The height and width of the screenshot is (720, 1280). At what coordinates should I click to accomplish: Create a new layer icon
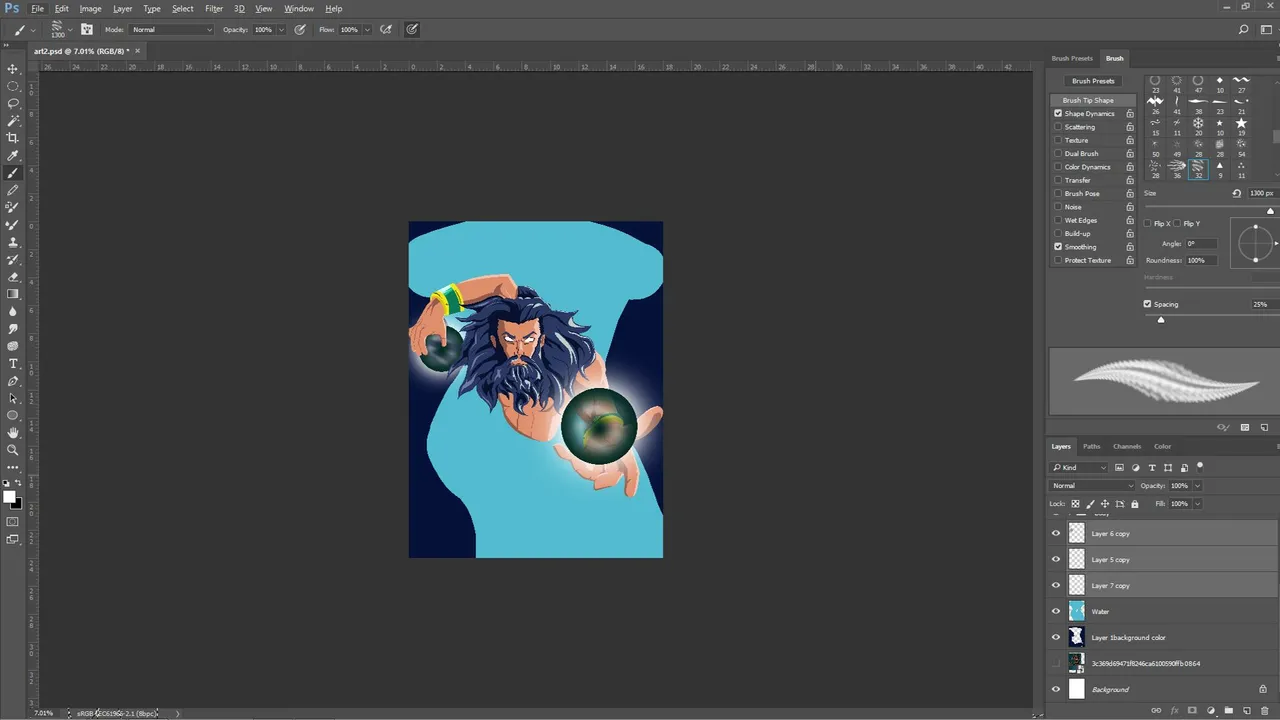click(1247, 710)
